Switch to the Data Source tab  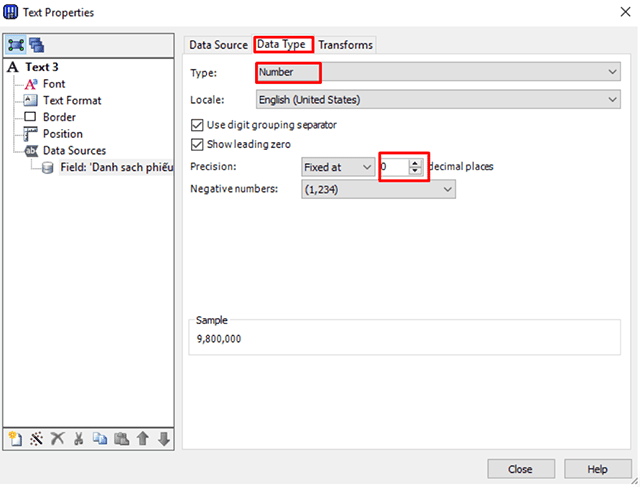tap(218, 45)
